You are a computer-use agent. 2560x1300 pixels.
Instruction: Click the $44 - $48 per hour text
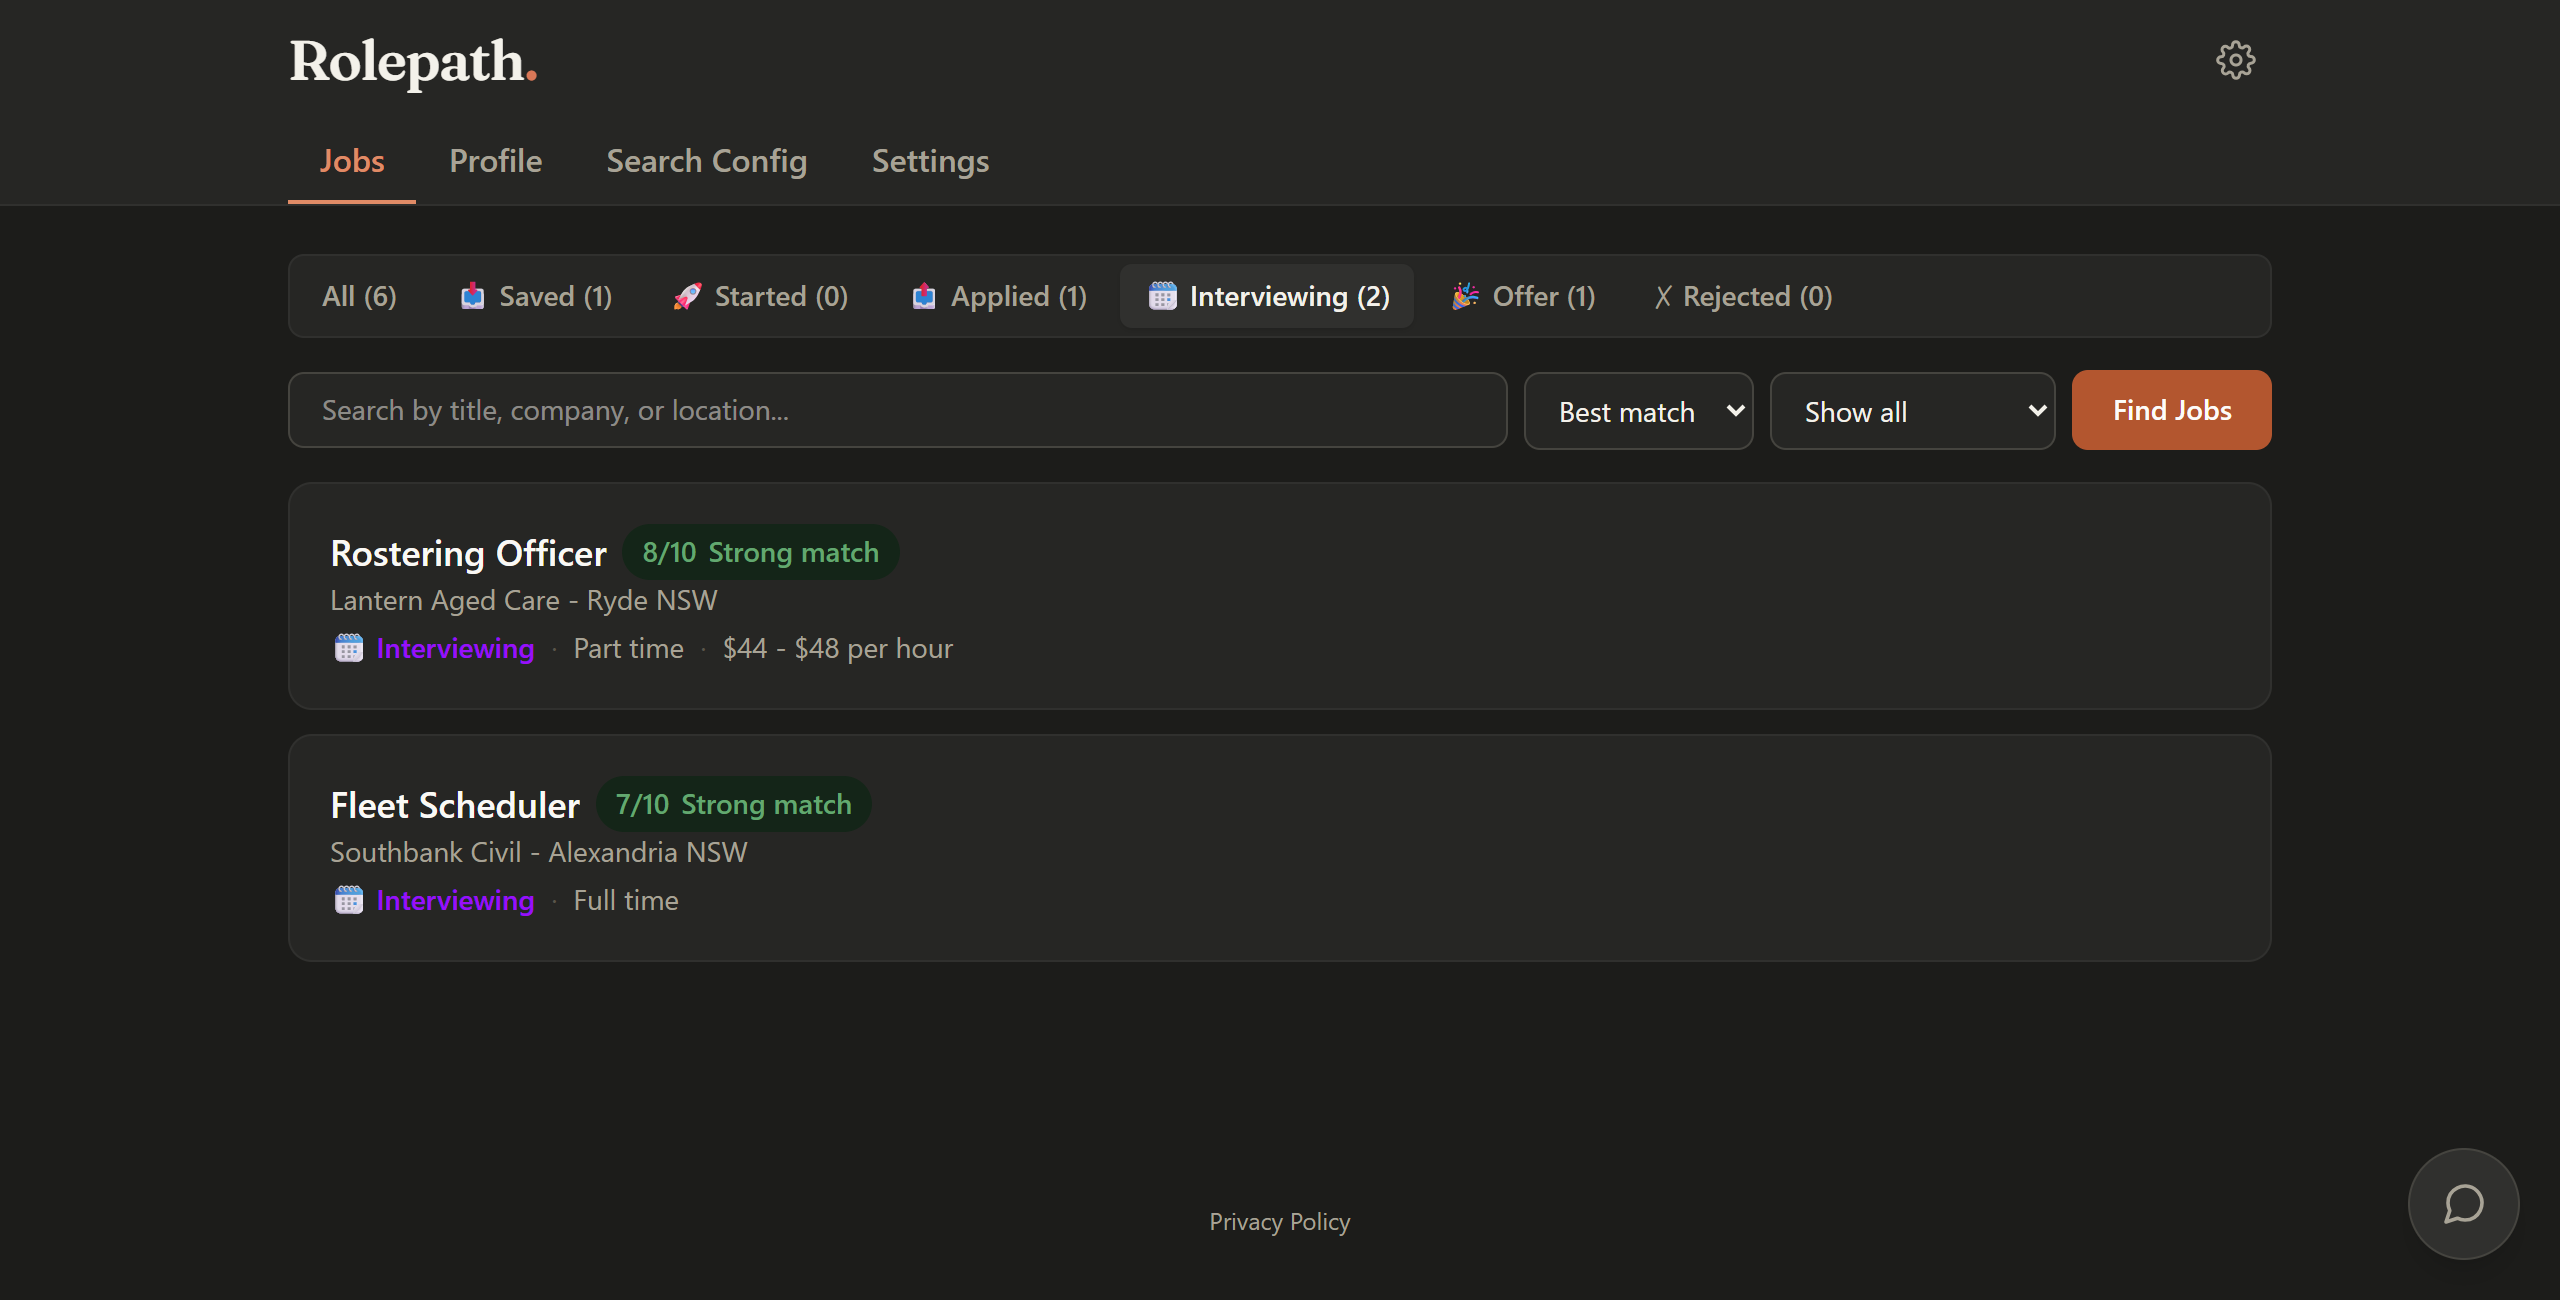point(838,648)
